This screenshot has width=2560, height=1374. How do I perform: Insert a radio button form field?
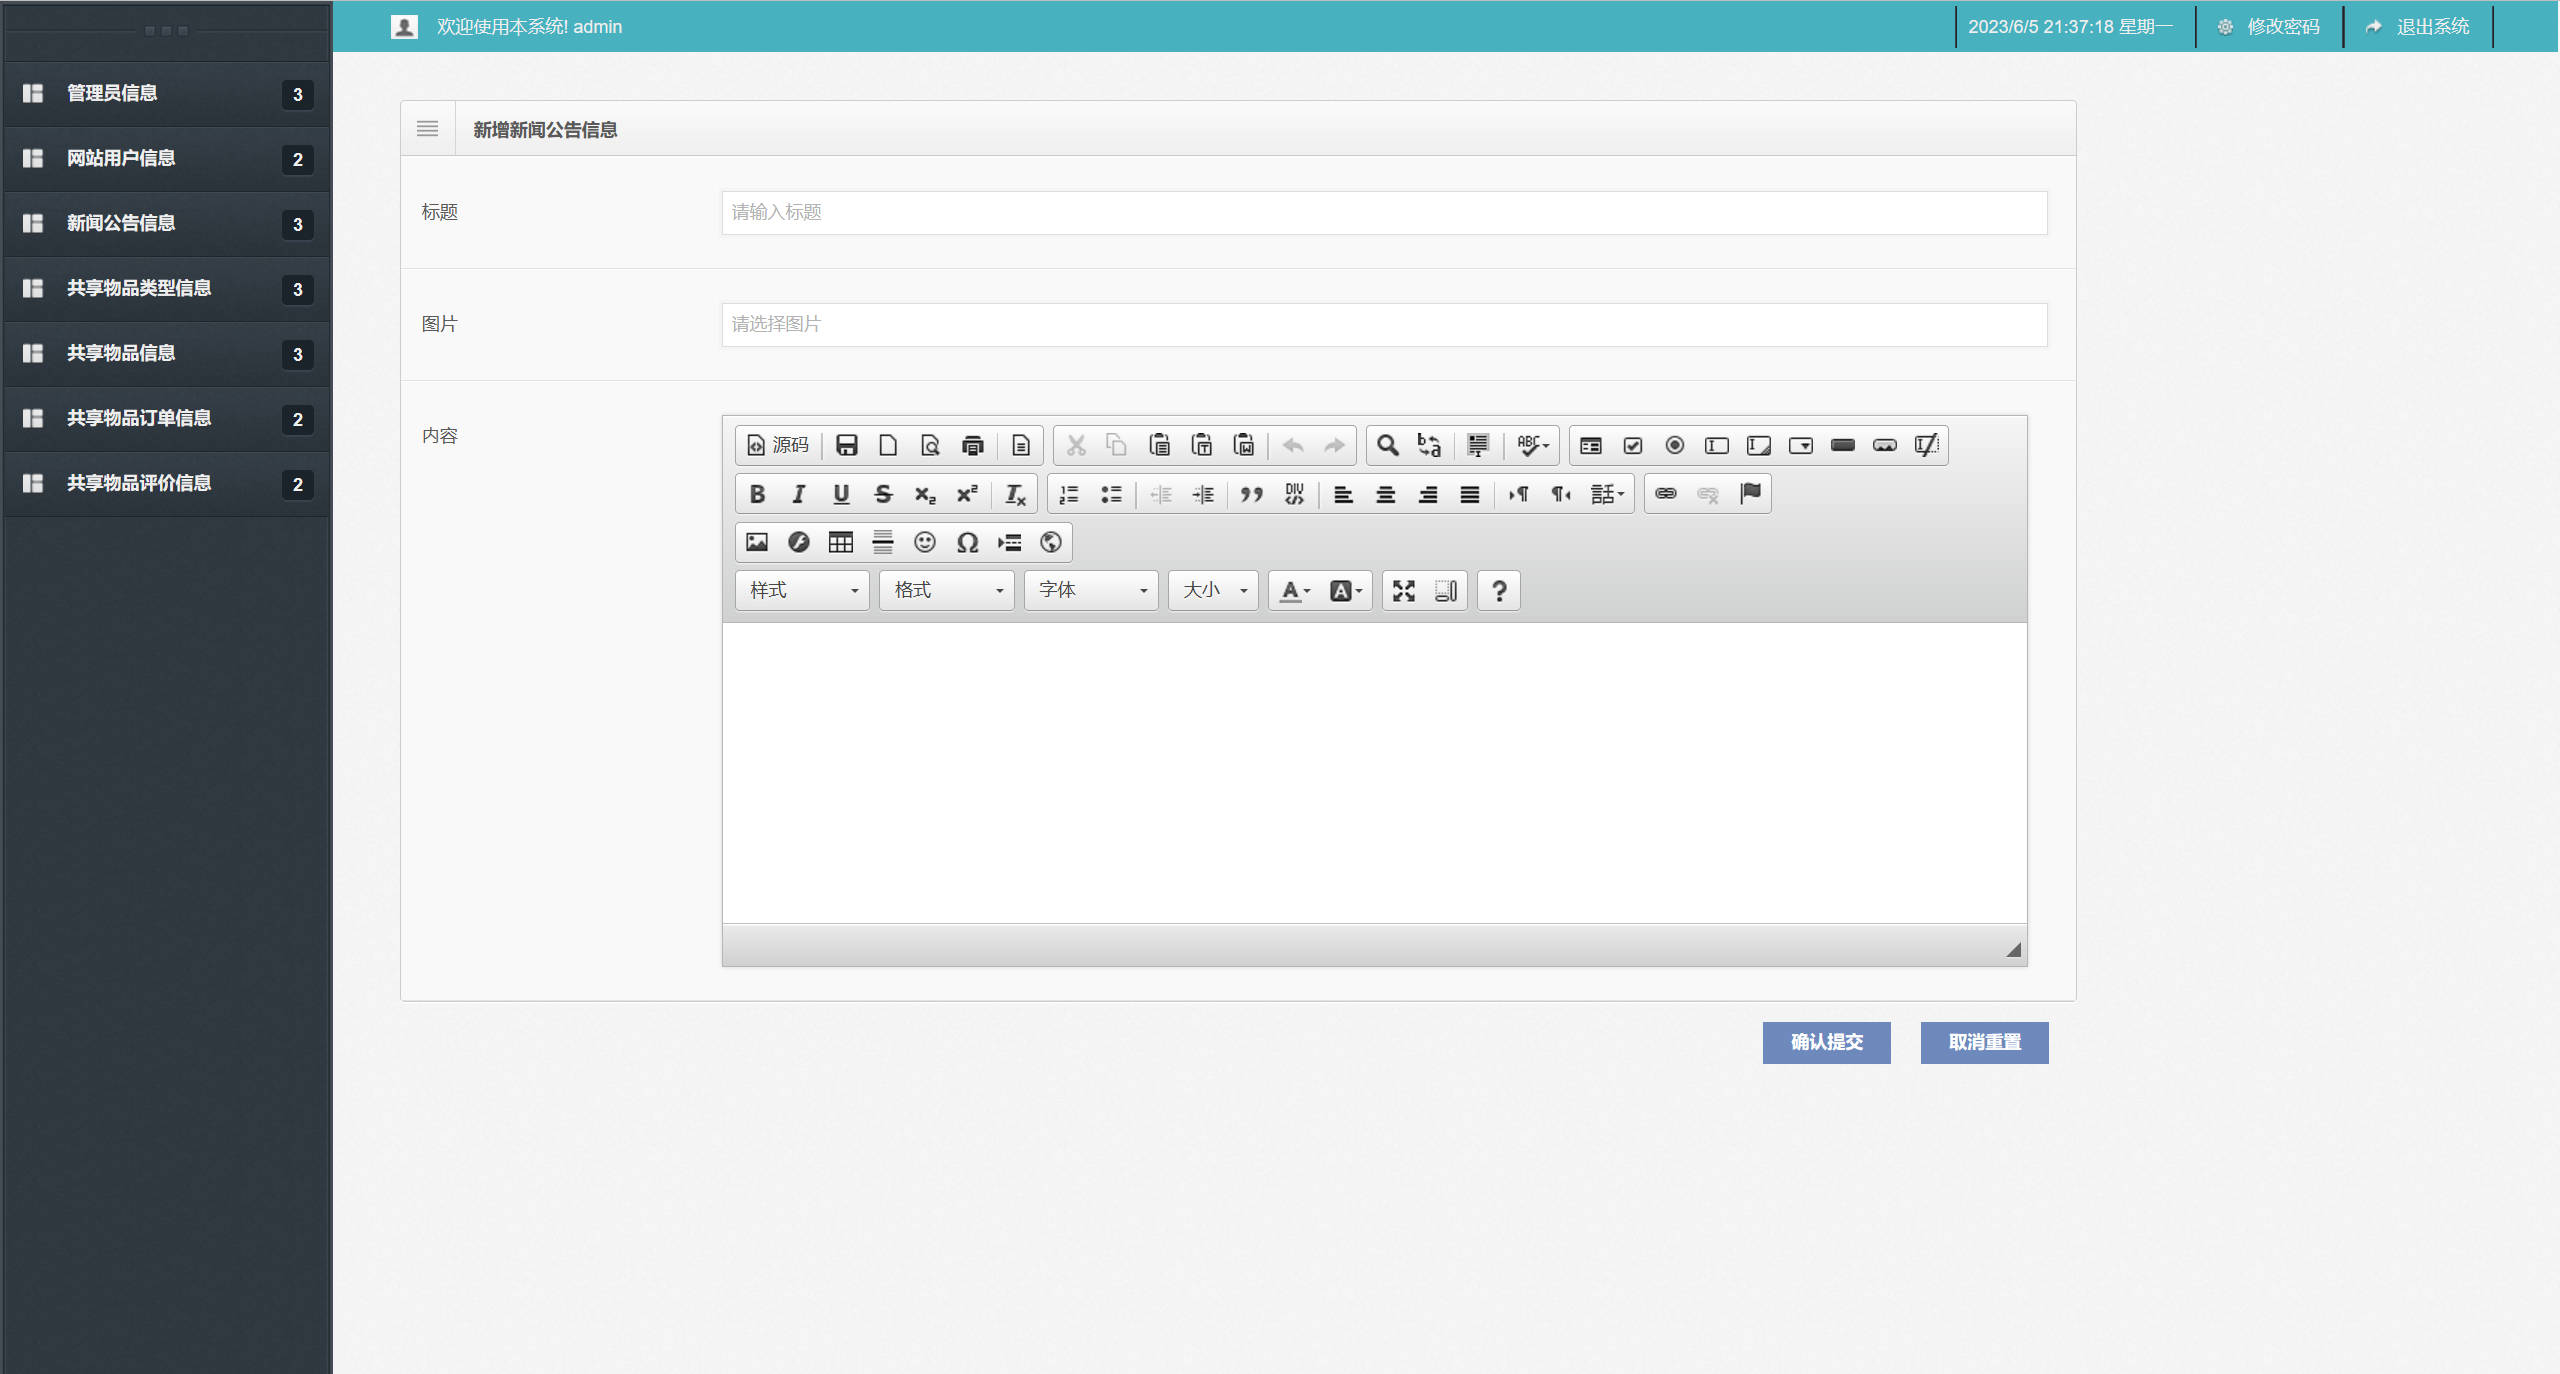[1675, 445]
